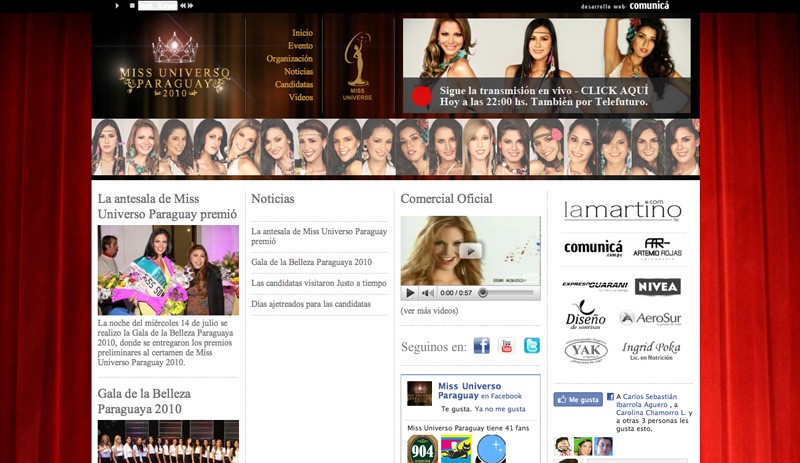The width and height of the screenshot is (800, 463).
Task: Click the video player play button
Action: point(410,293)
